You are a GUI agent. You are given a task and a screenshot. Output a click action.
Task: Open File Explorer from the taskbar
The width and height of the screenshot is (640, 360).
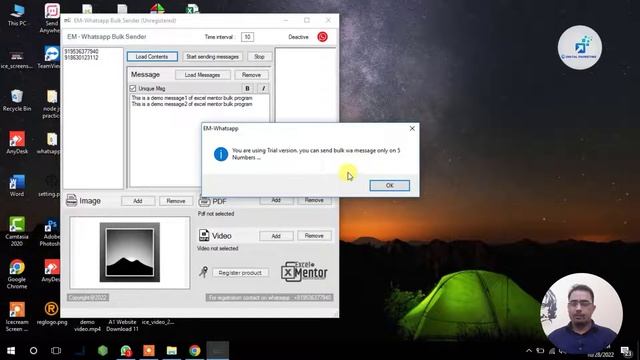point(171,350)
